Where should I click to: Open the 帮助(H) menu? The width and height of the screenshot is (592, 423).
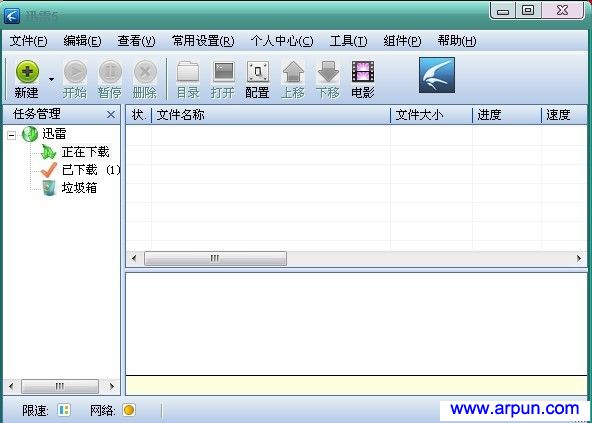coord(457,41)
